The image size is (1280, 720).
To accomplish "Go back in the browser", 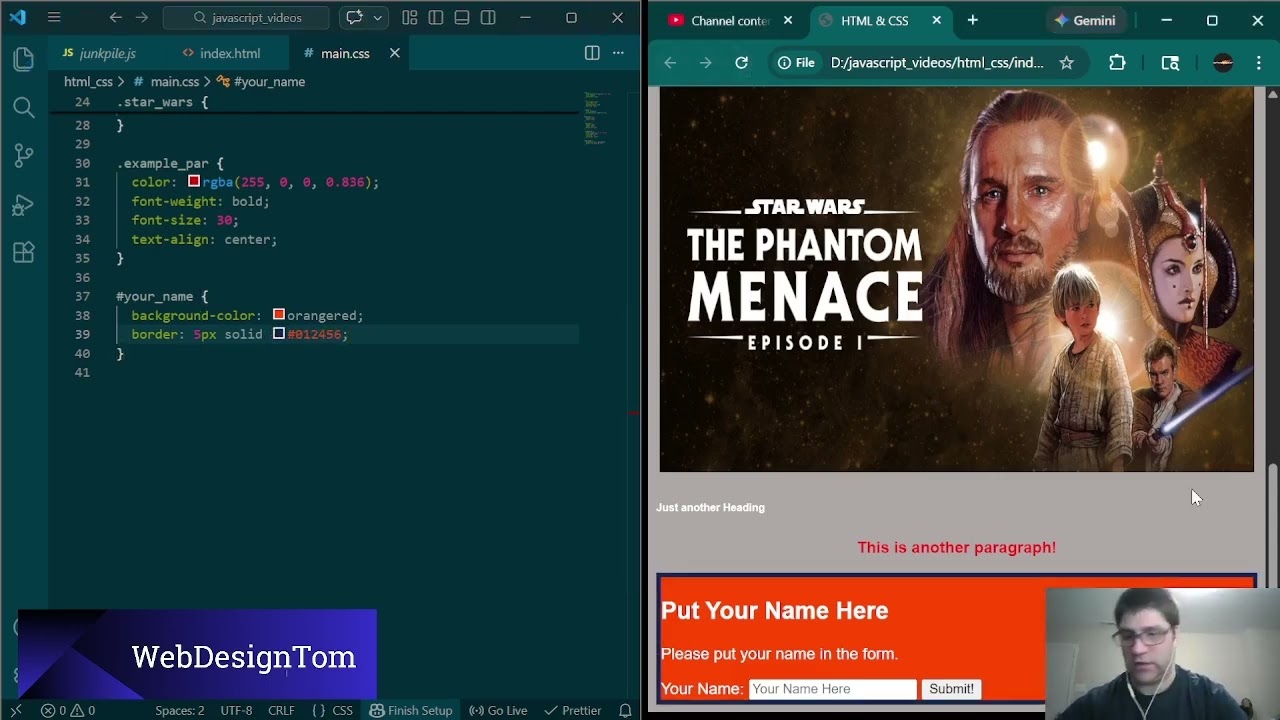I will coord(670,63).
